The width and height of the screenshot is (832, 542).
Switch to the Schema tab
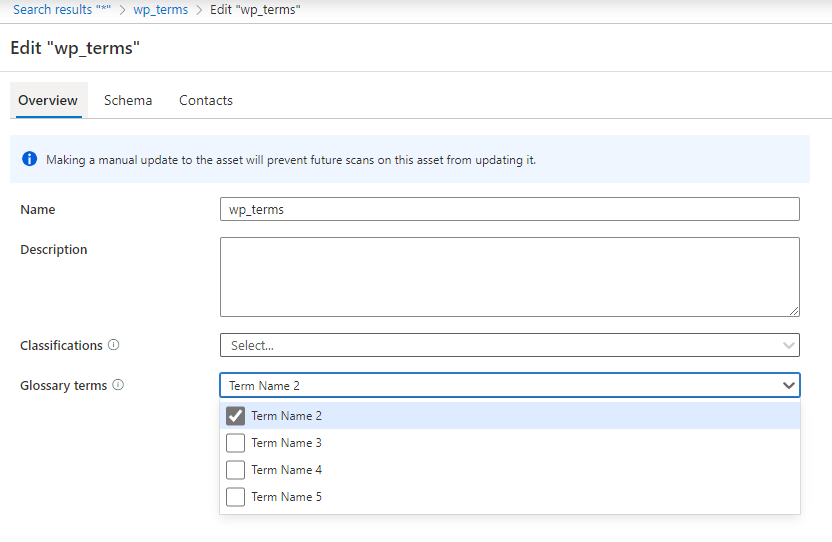(x=128, y=100)
